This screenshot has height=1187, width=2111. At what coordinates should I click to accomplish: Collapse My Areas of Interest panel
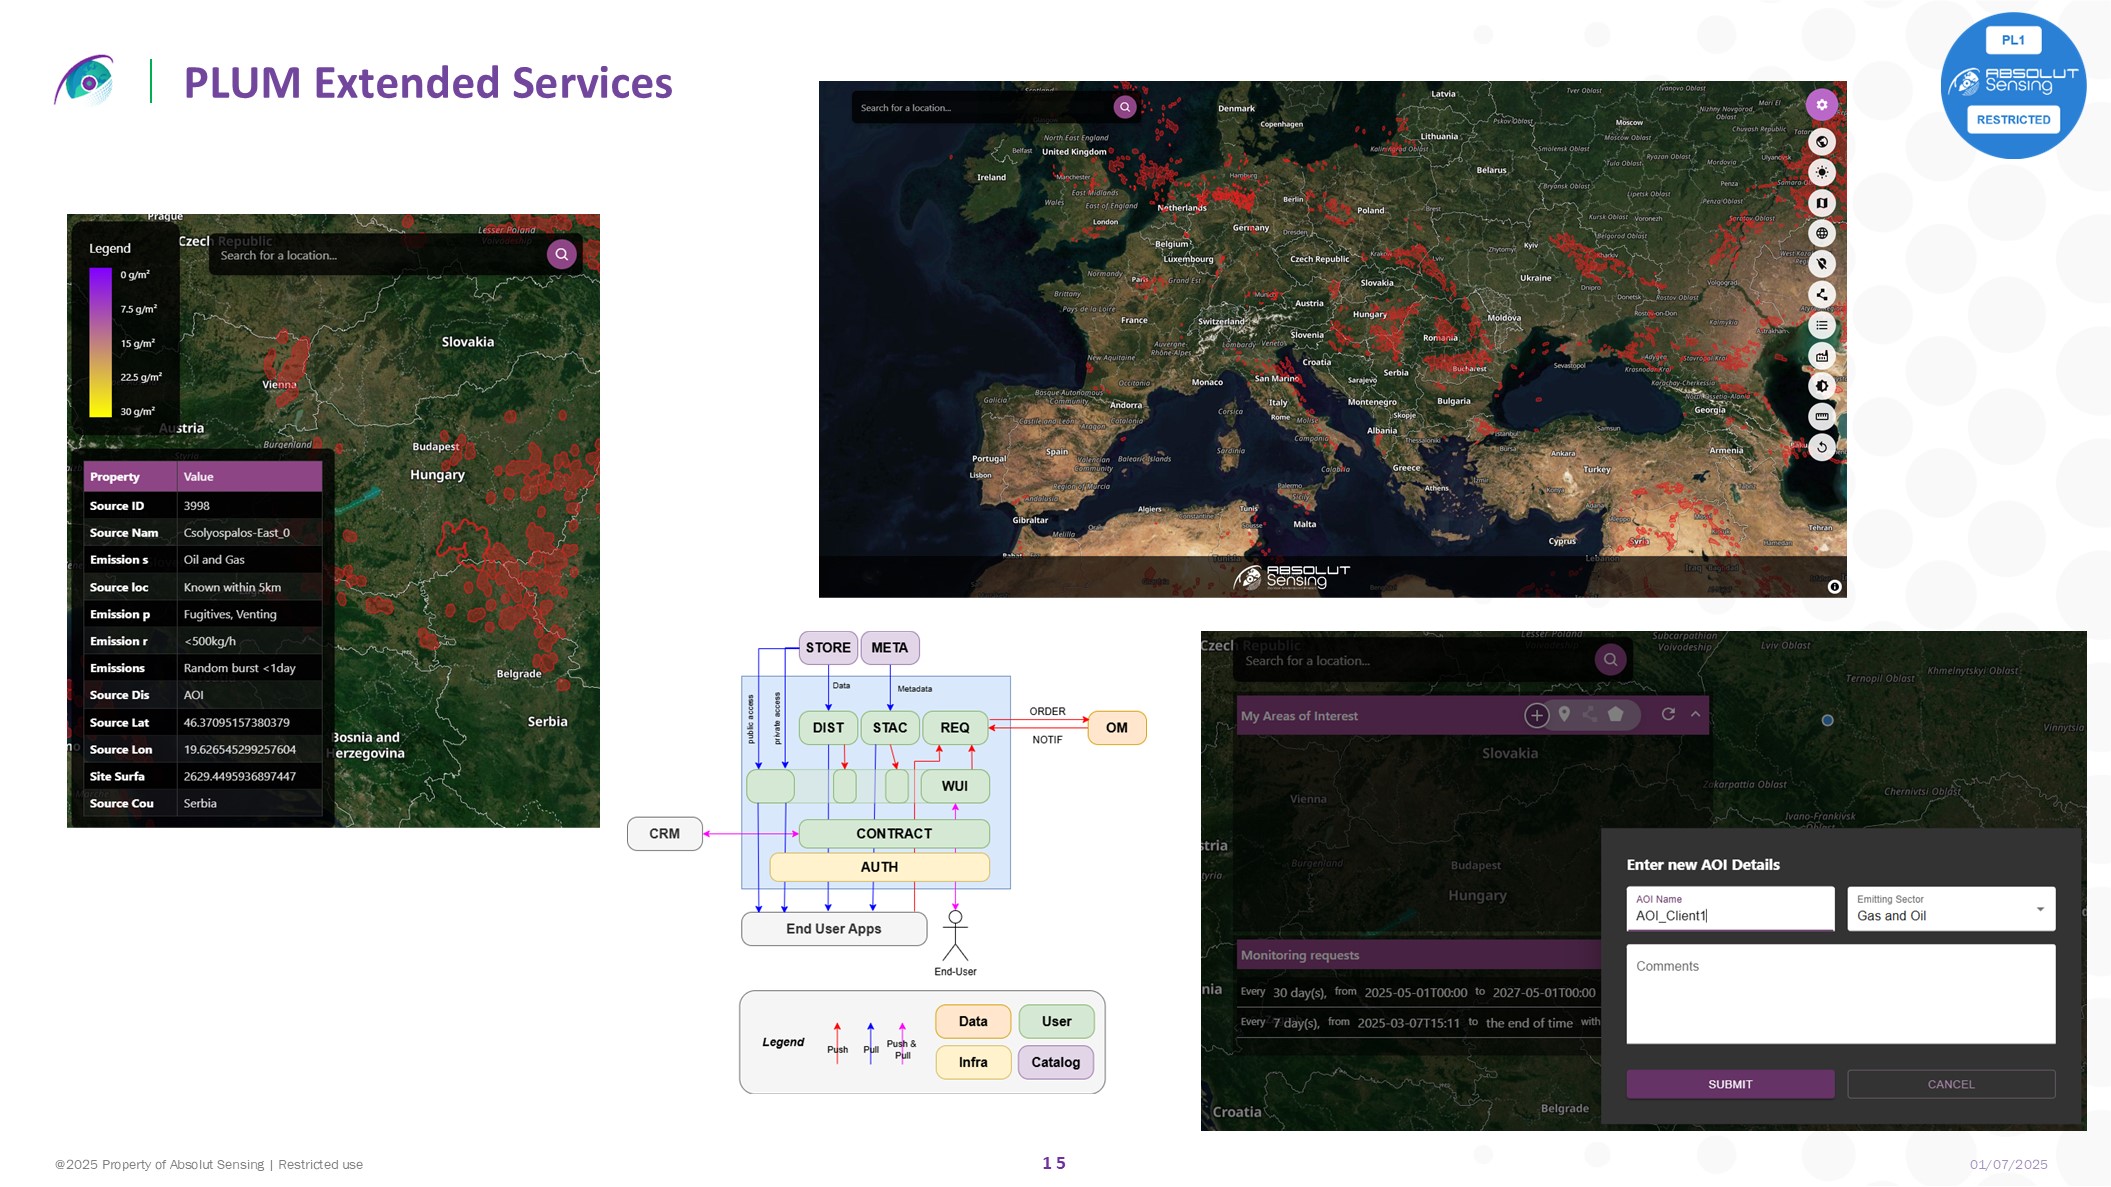tap(1695, 715)
